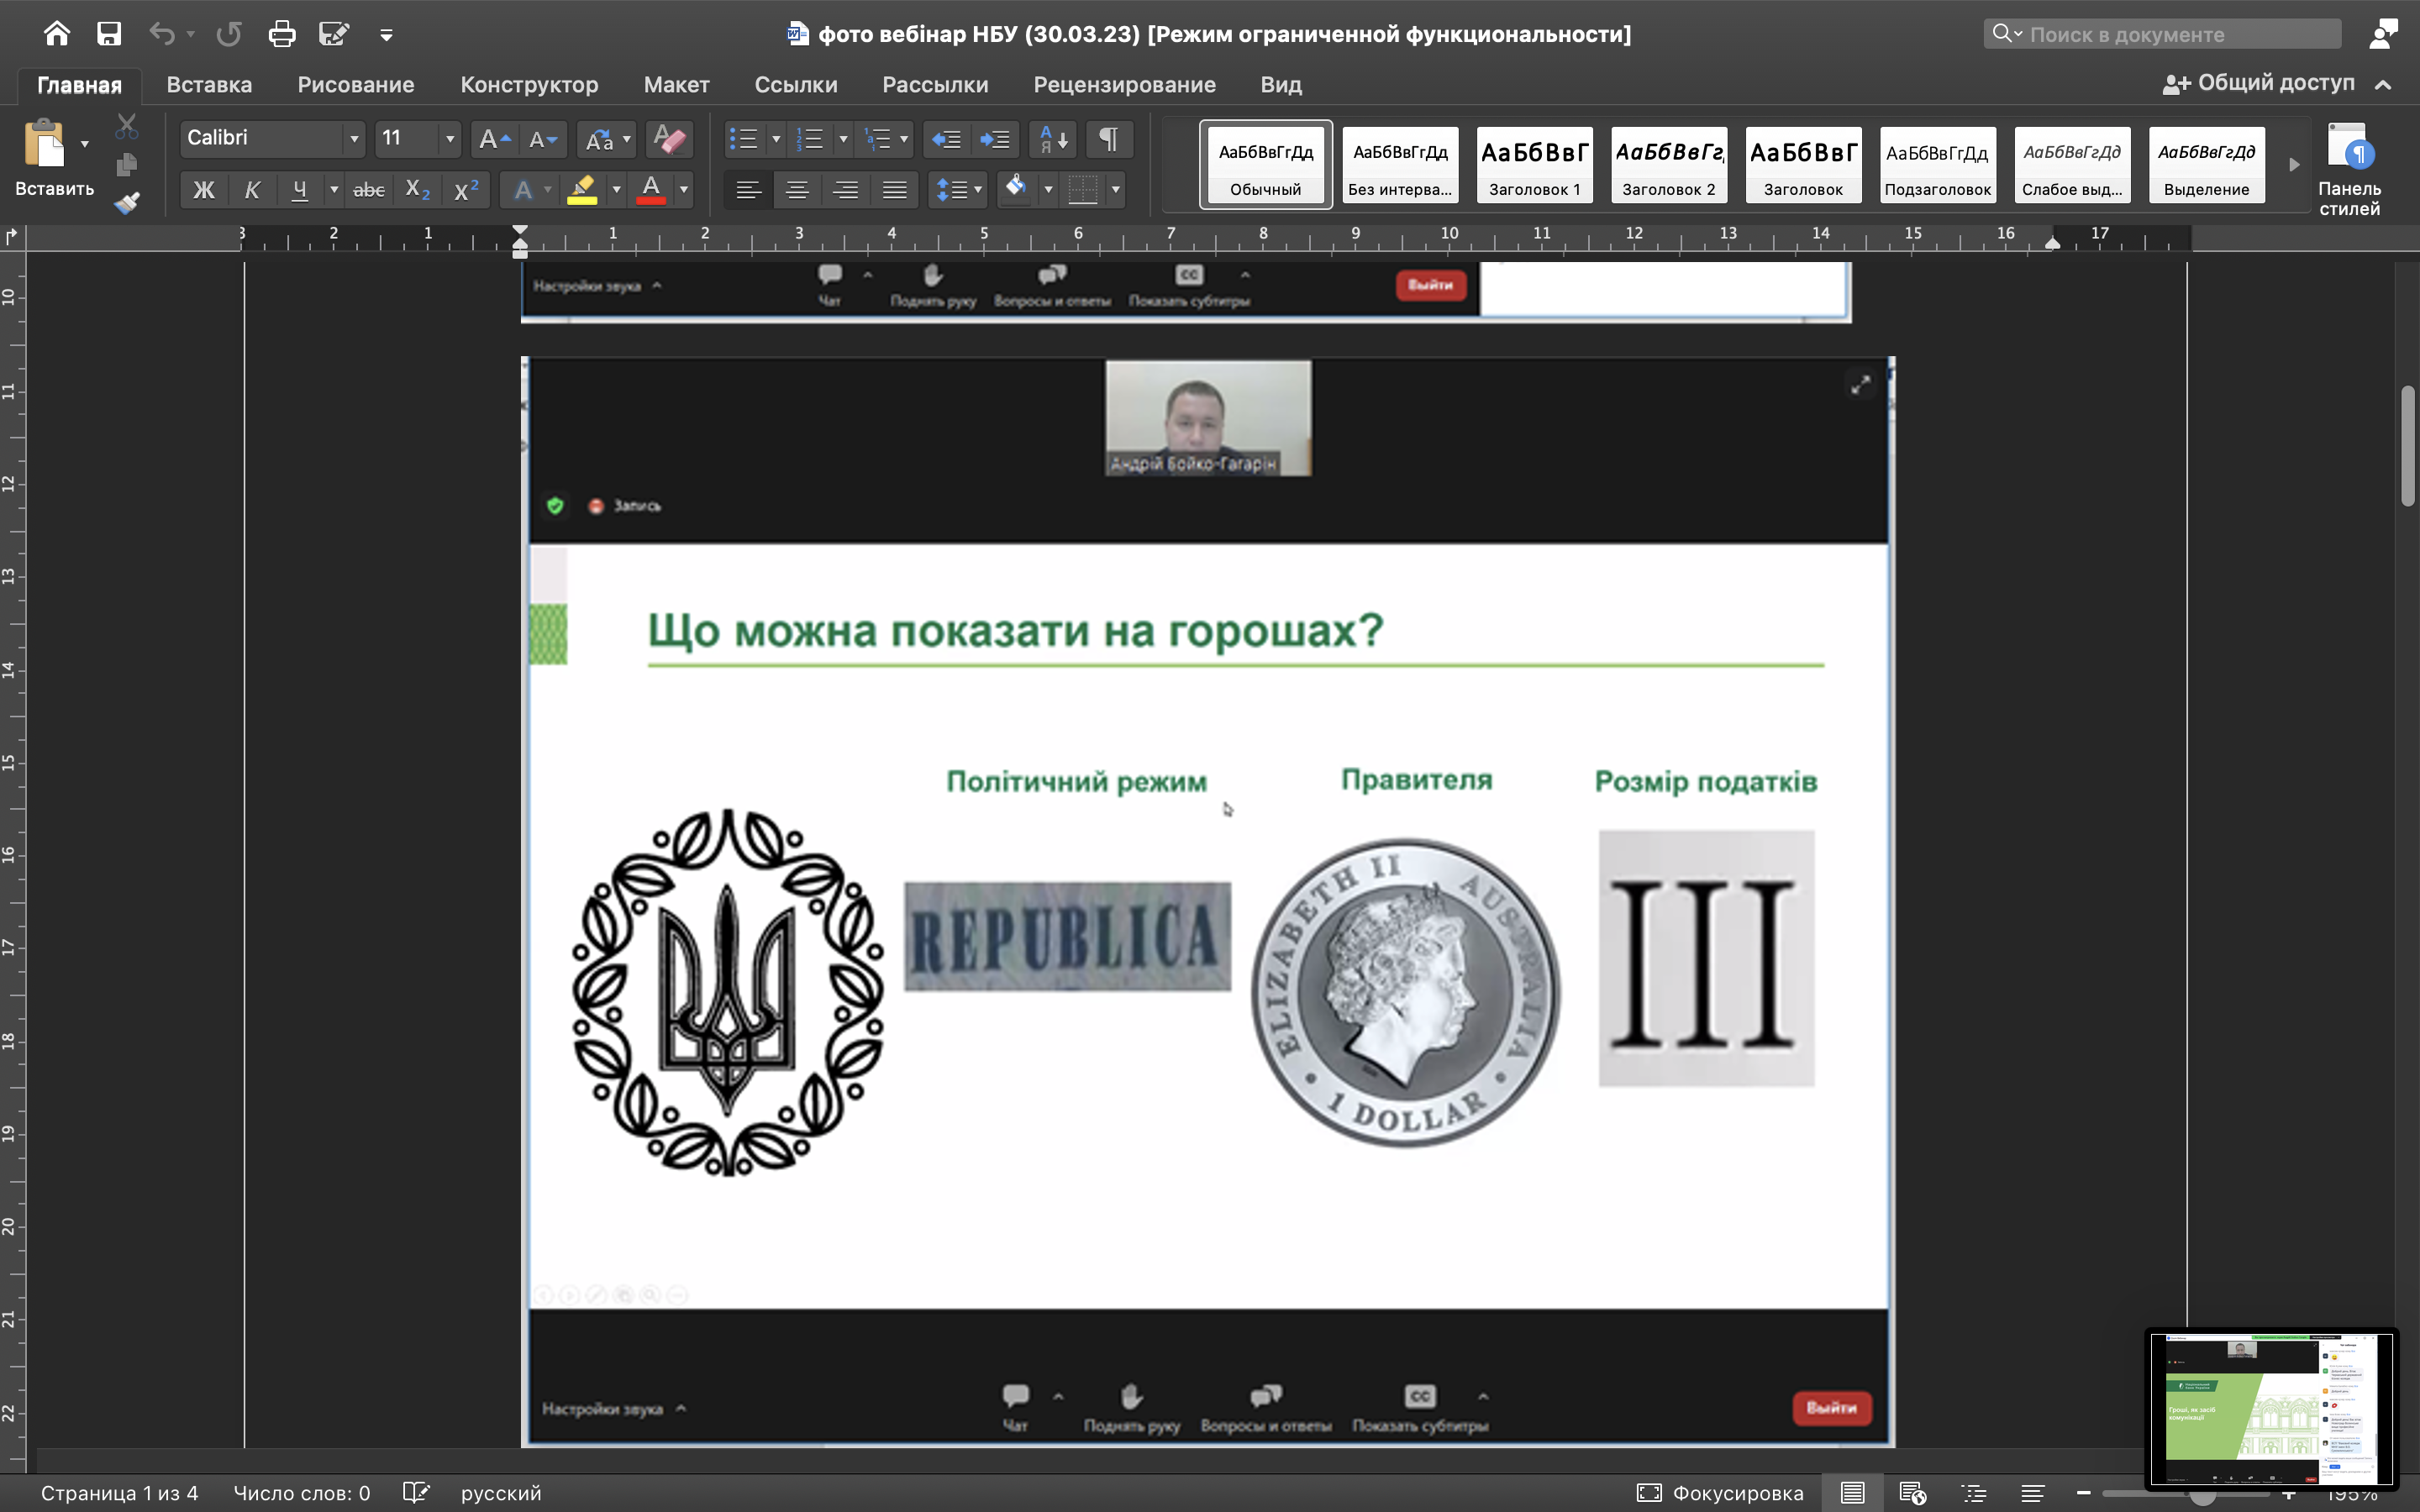Paste using the Вставить clipboard button
The width and height of the screenshot is (2420, 1512).
(44, 143)
